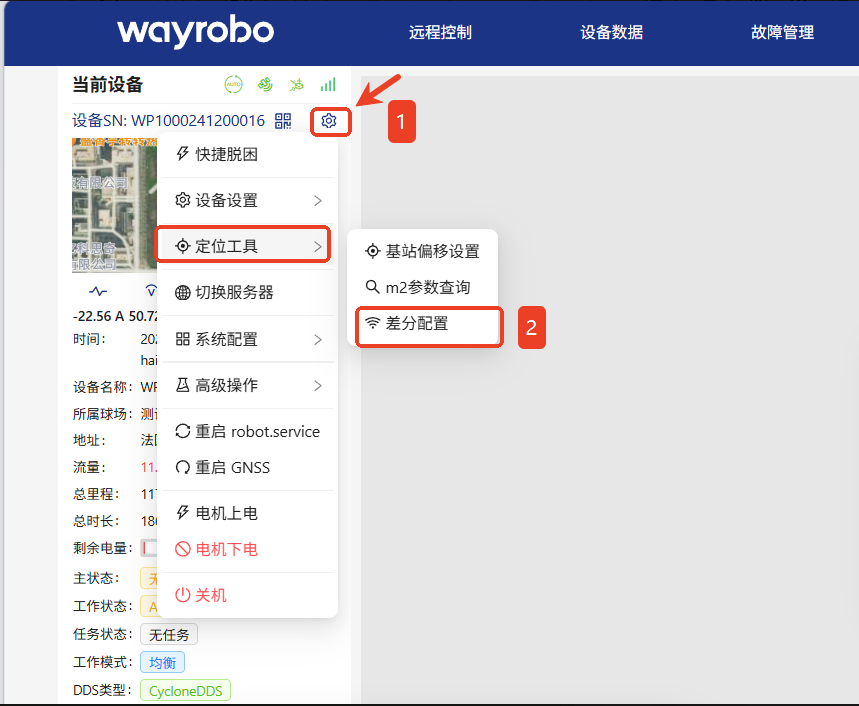
Task: Expand the 设备设置 chevron arrow
Action: (x=318, y=200)
